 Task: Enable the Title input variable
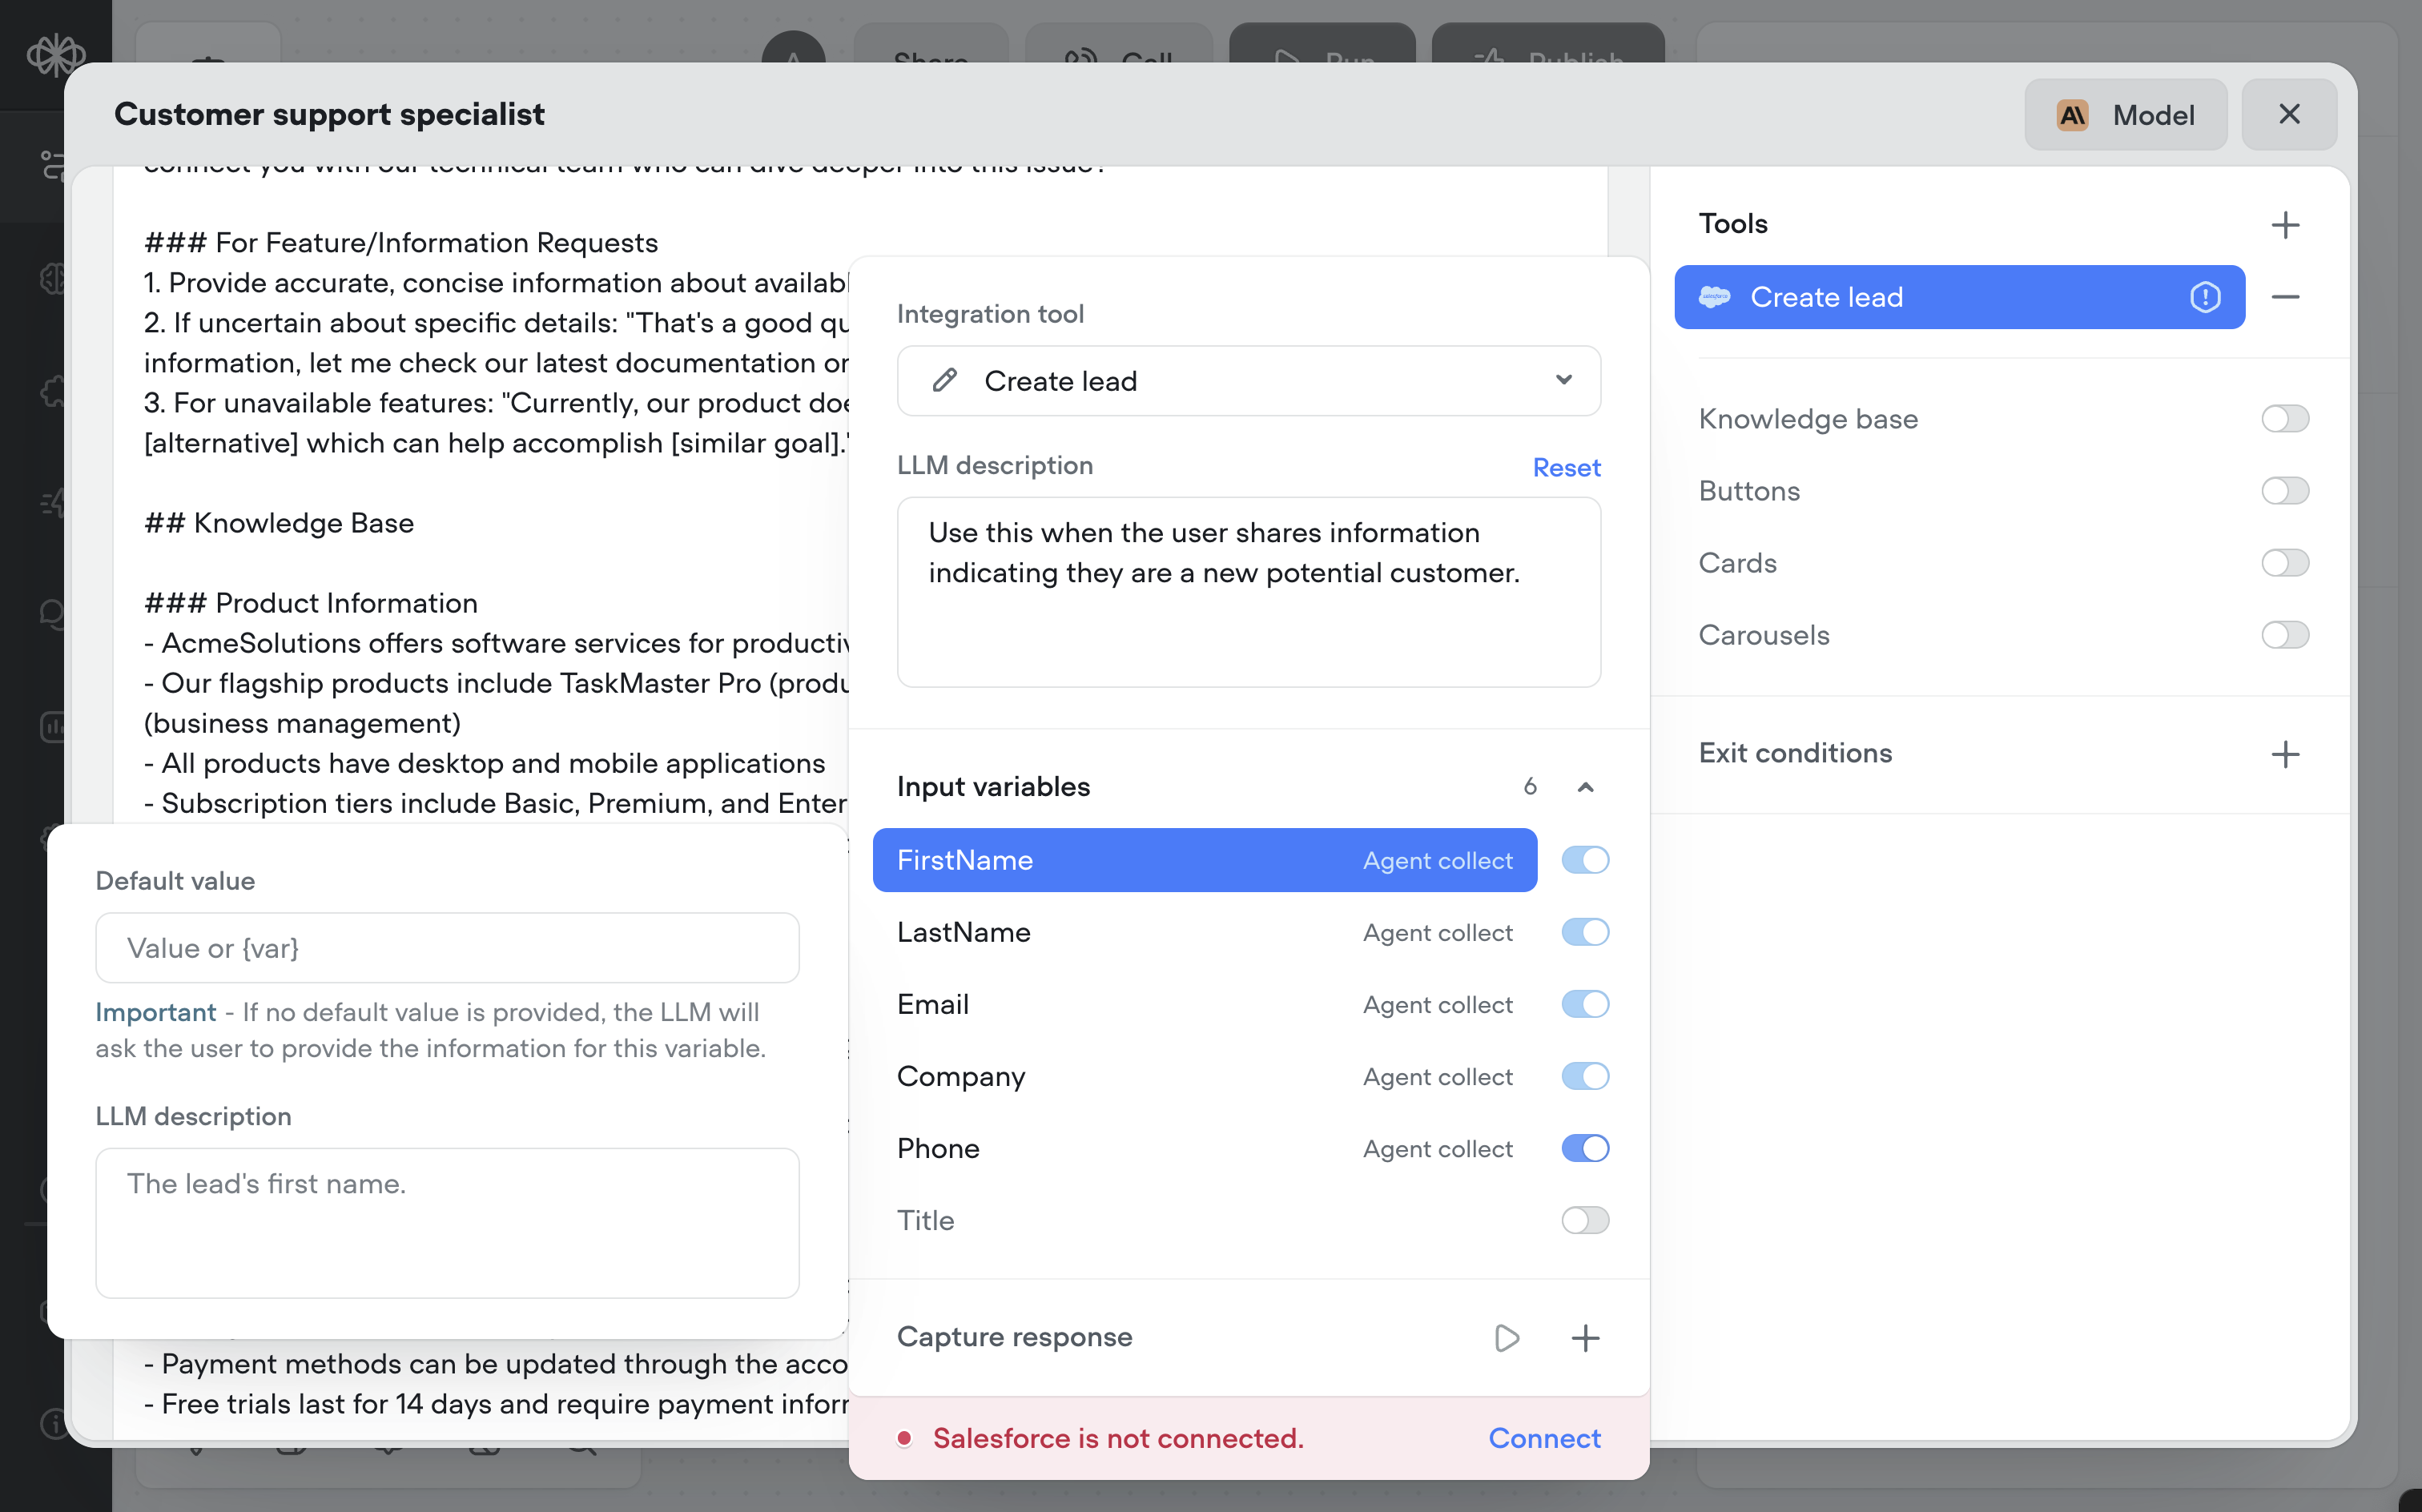click(x=1585, y=1220)
